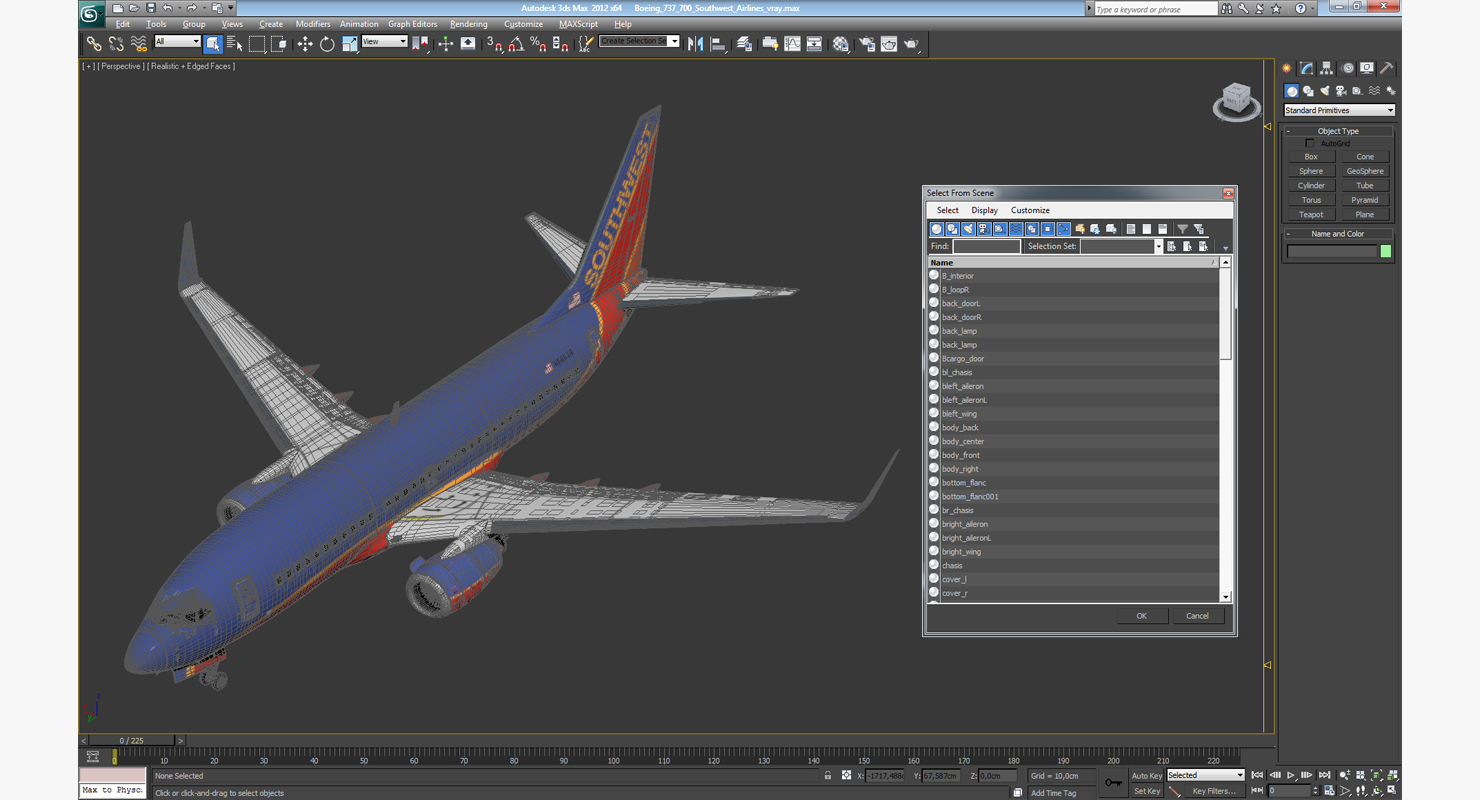Toggle Display Geometry filter in dialog

pyautogui.click(x=937, y=229)
